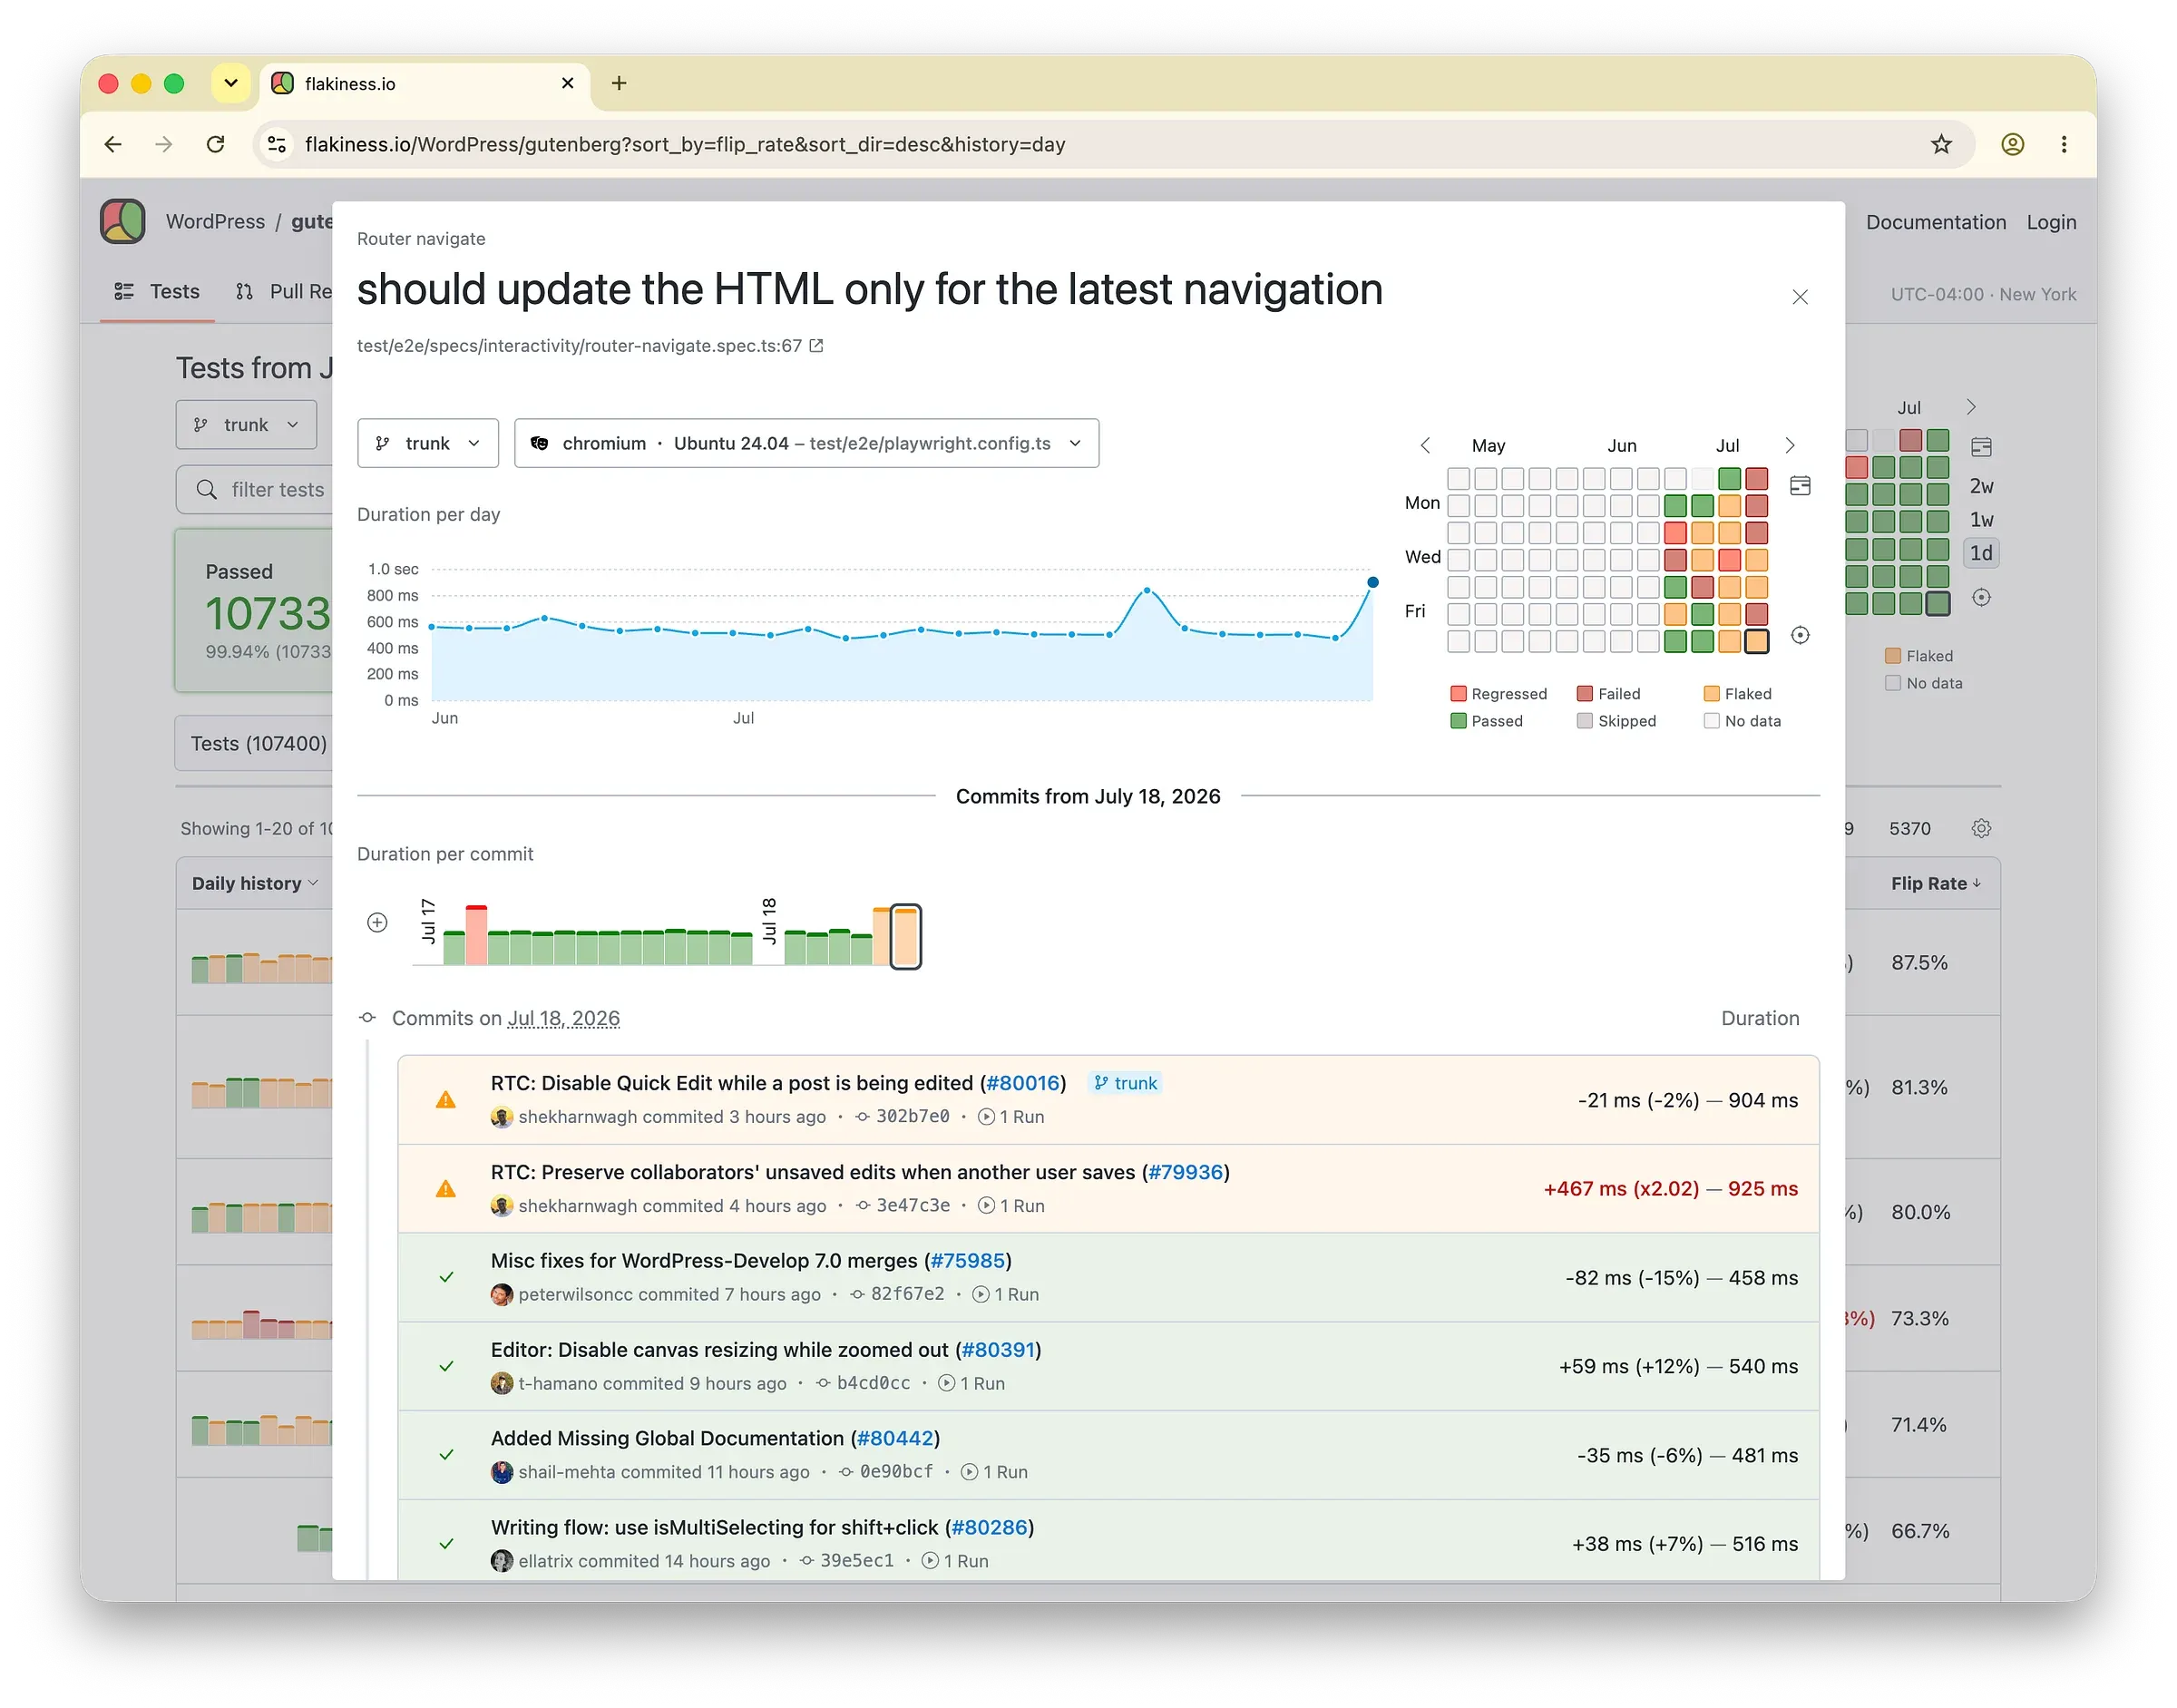Image resolution: width=2177 pixels, height=1708 pixels.
Task: Select the 1d history range
Action: 1980,553
